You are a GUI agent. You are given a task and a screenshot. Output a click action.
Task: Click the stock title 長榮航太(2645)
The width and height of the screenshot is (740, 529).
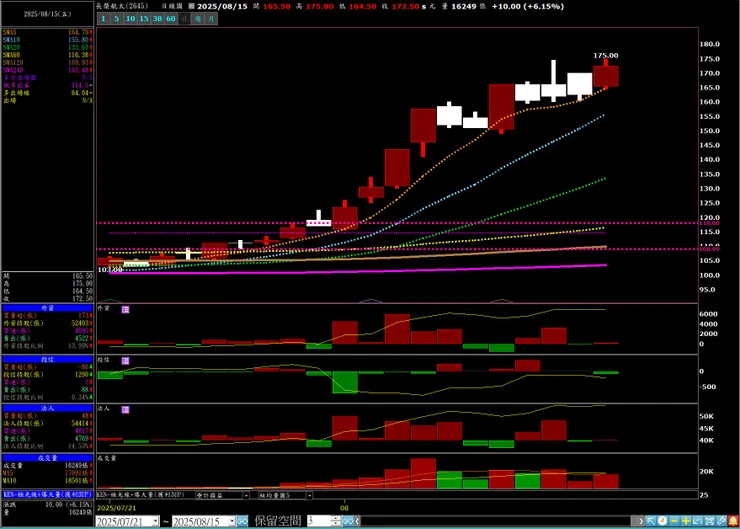coord(122,6)
